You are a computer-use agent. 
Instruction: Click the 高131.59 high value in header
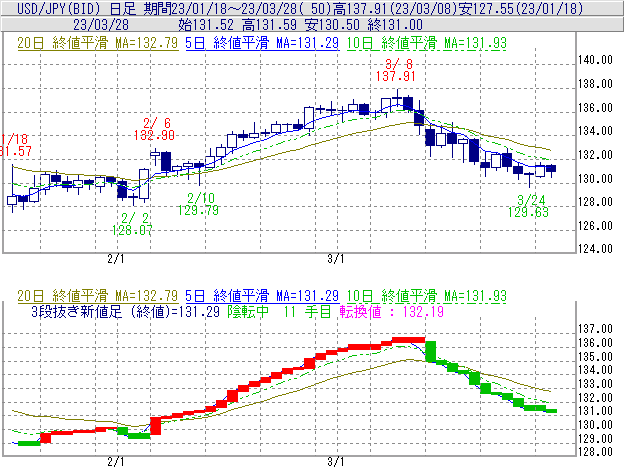point(269,25)
